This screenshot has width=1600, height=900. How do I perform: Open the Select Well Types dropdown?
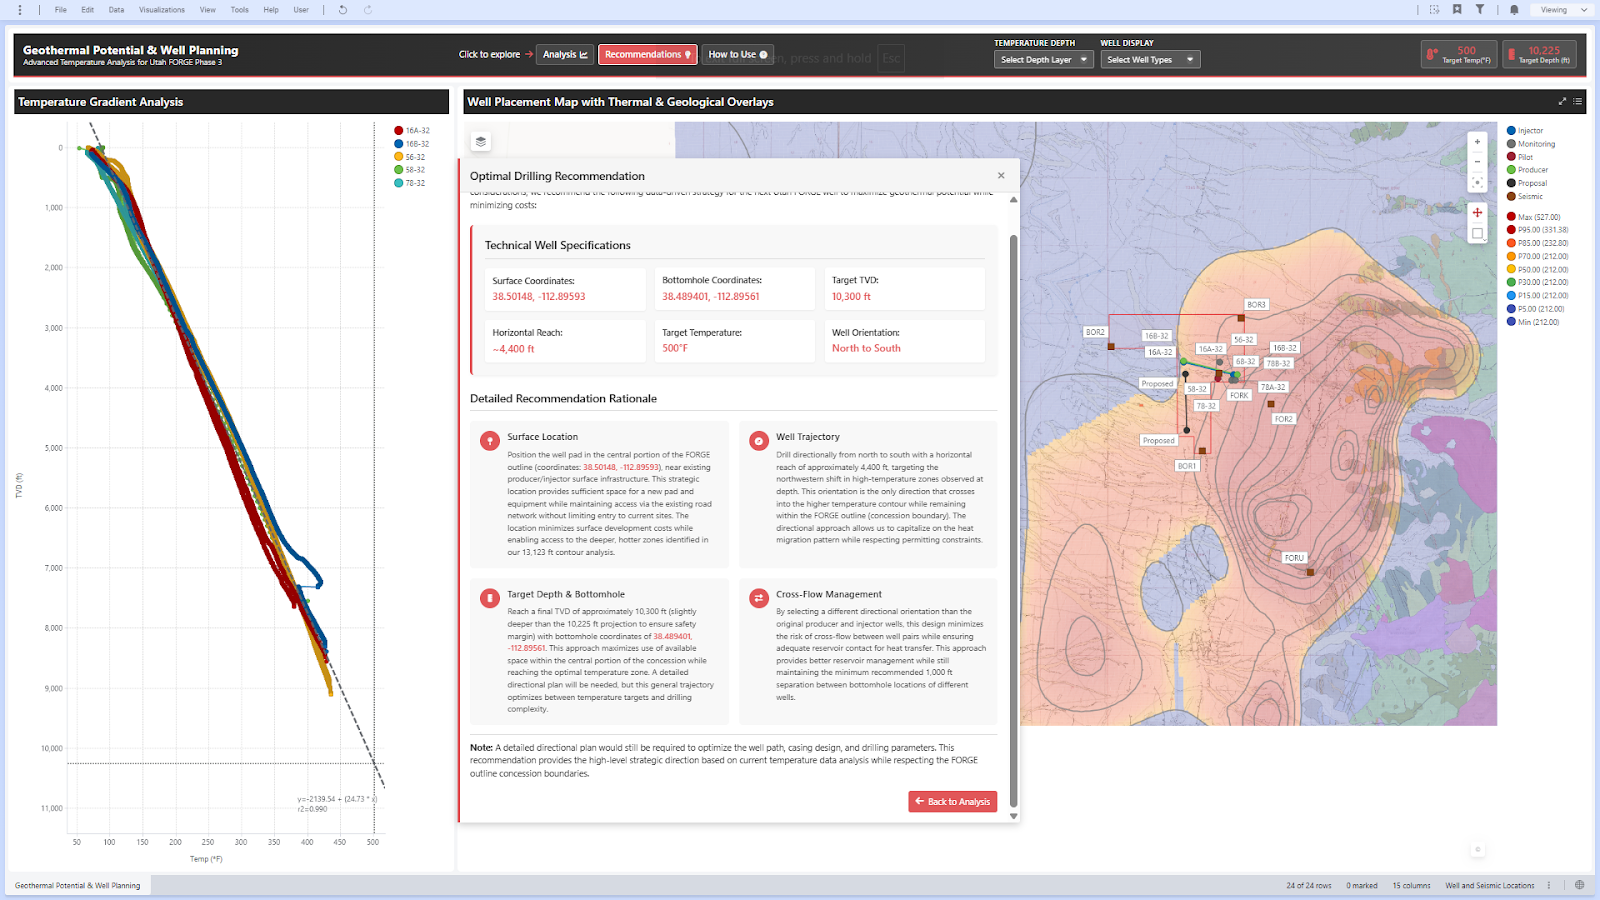(1150, 59)
